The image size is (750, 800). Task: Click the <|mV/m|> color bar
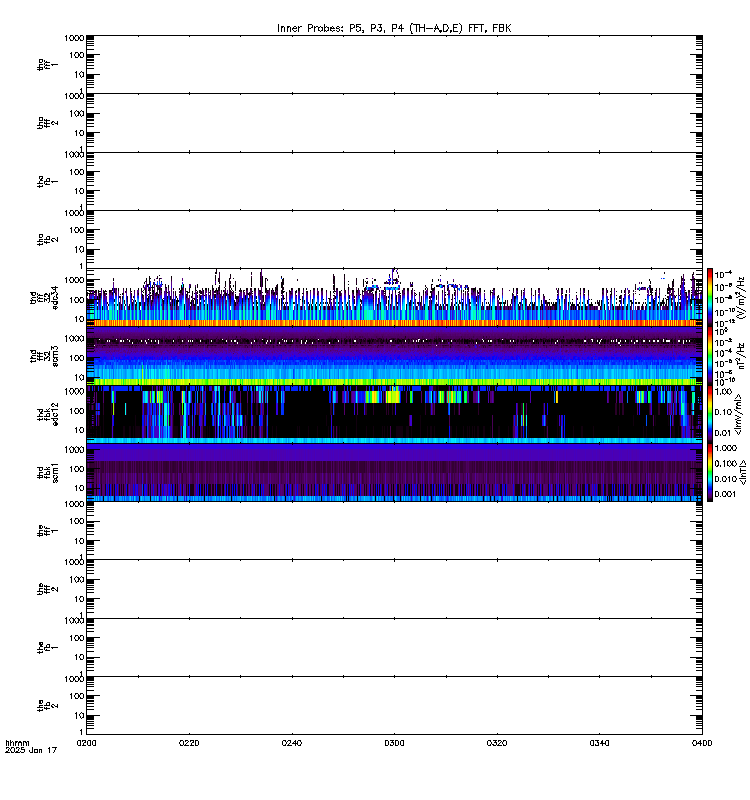(x=710, y=414)
